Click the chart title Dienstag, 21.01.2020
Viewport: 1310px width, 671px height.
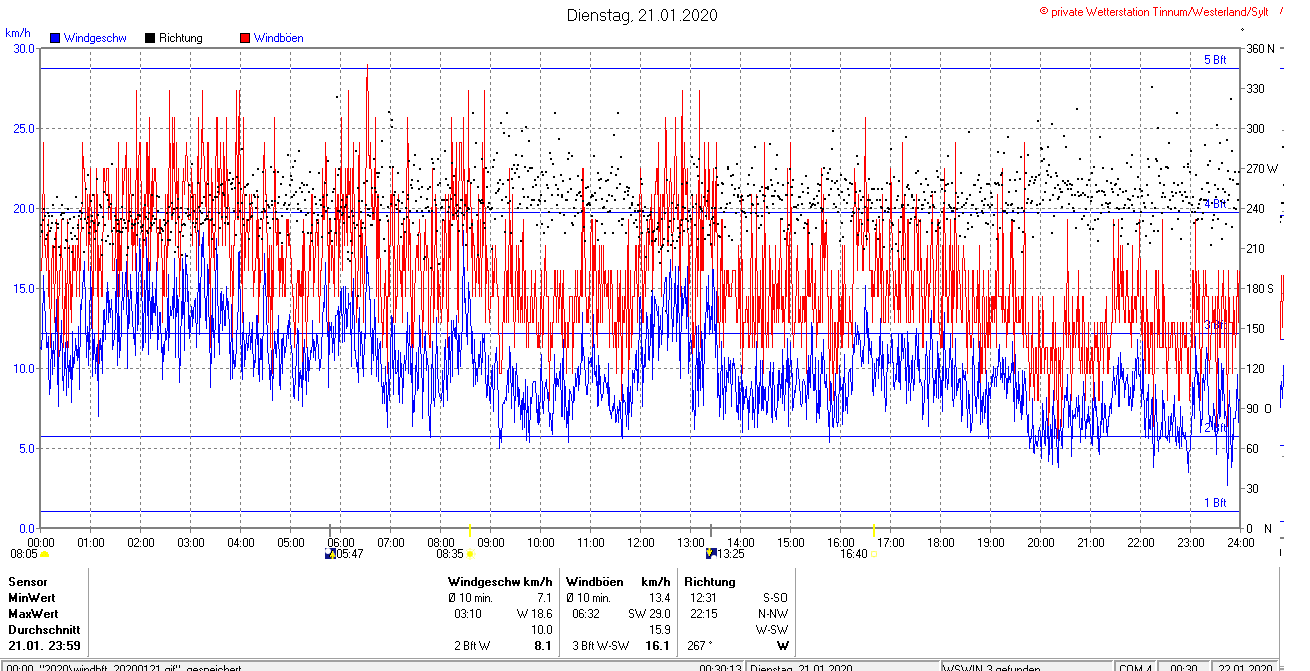(x=642, y=15)
